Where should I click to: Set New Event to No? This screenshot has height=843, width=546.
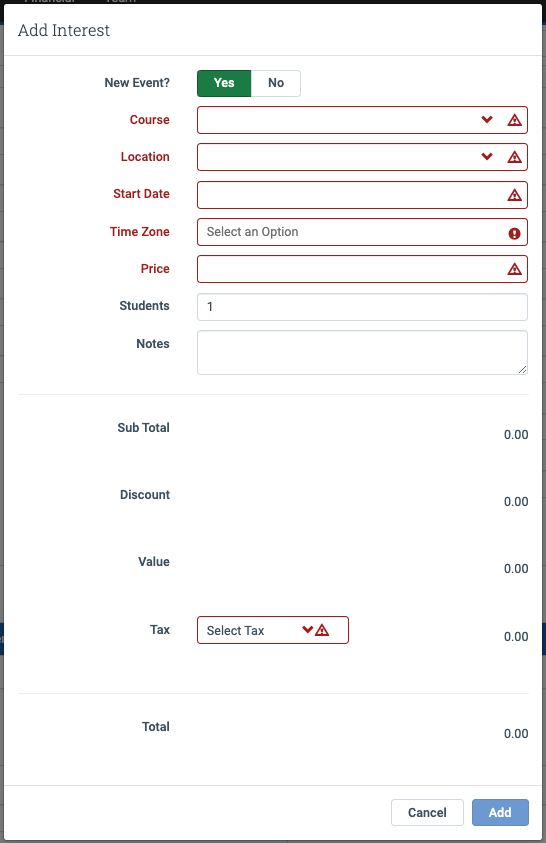point(276,83)
